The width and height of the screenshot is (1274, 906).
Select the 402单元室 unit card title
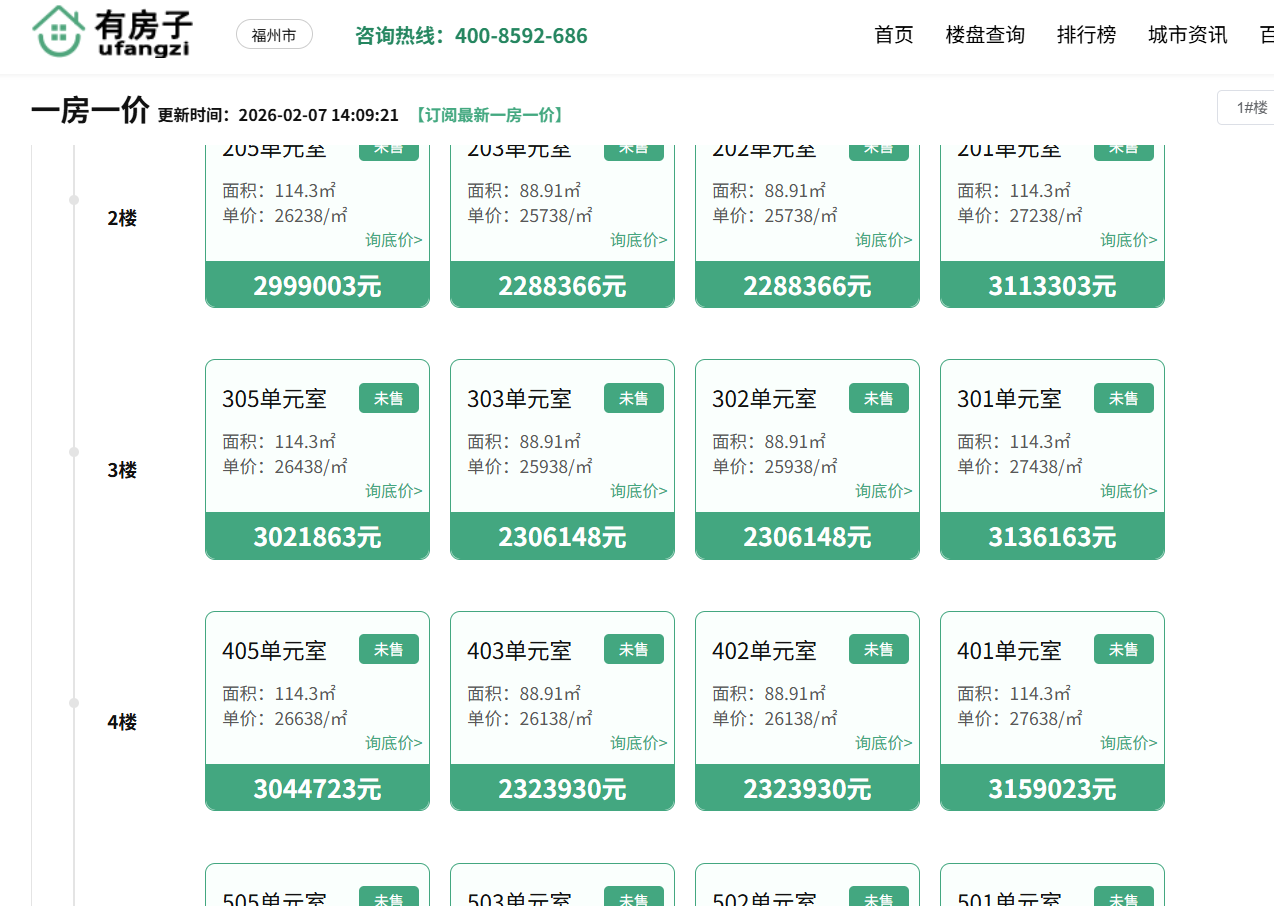(764, 651)
